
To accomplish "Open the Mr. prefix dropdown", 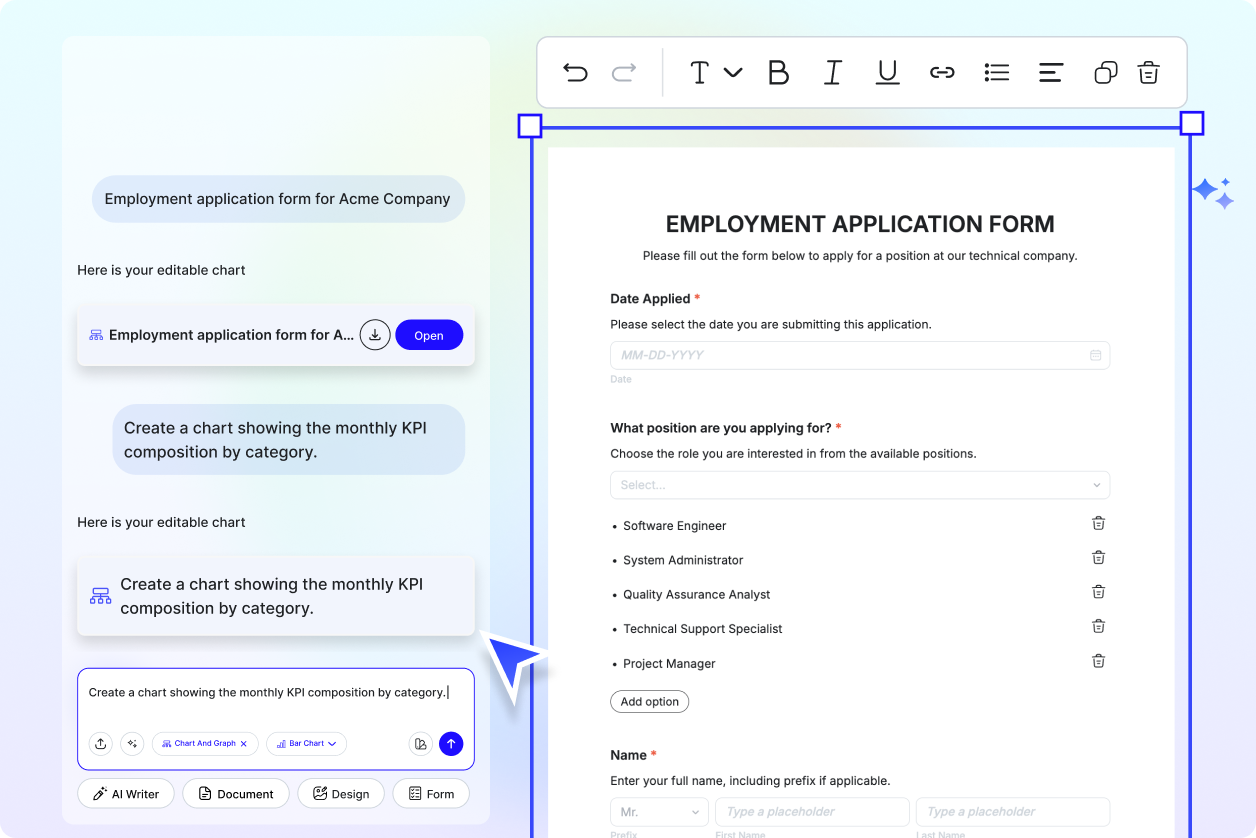I will point(659,812).
